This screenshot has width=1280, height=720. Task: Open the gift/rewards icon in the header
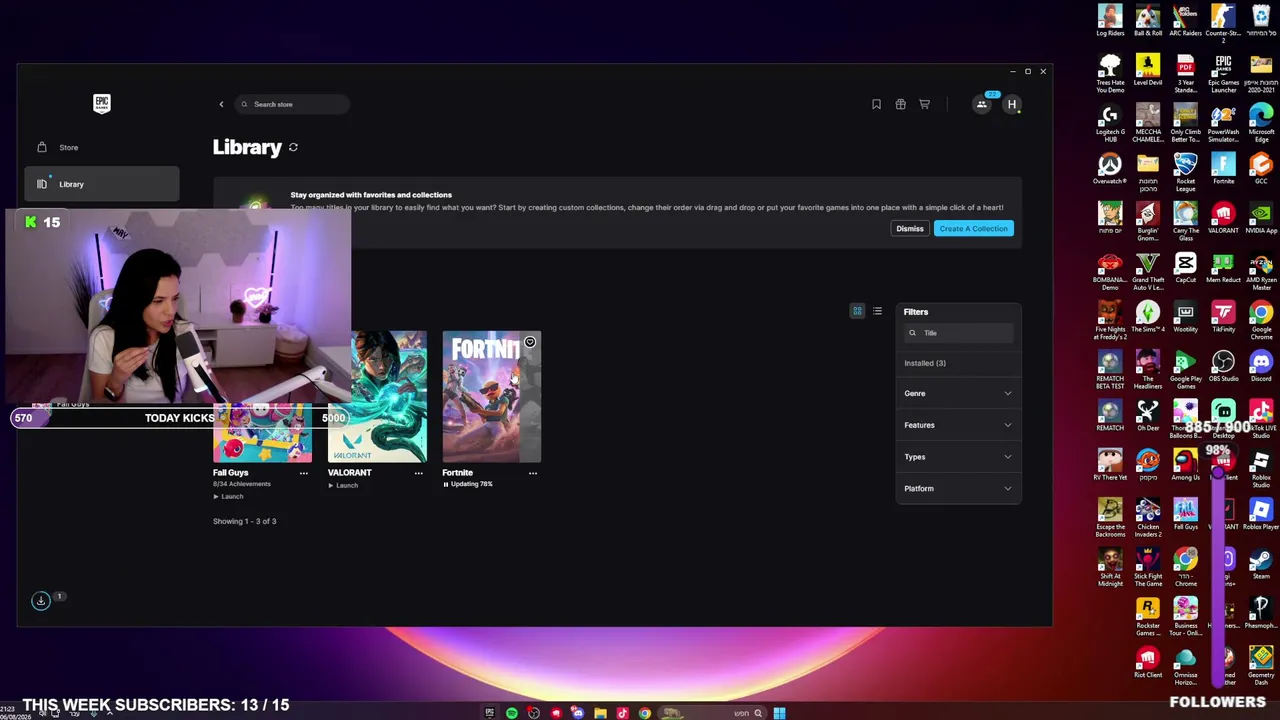tap(900, 104)
